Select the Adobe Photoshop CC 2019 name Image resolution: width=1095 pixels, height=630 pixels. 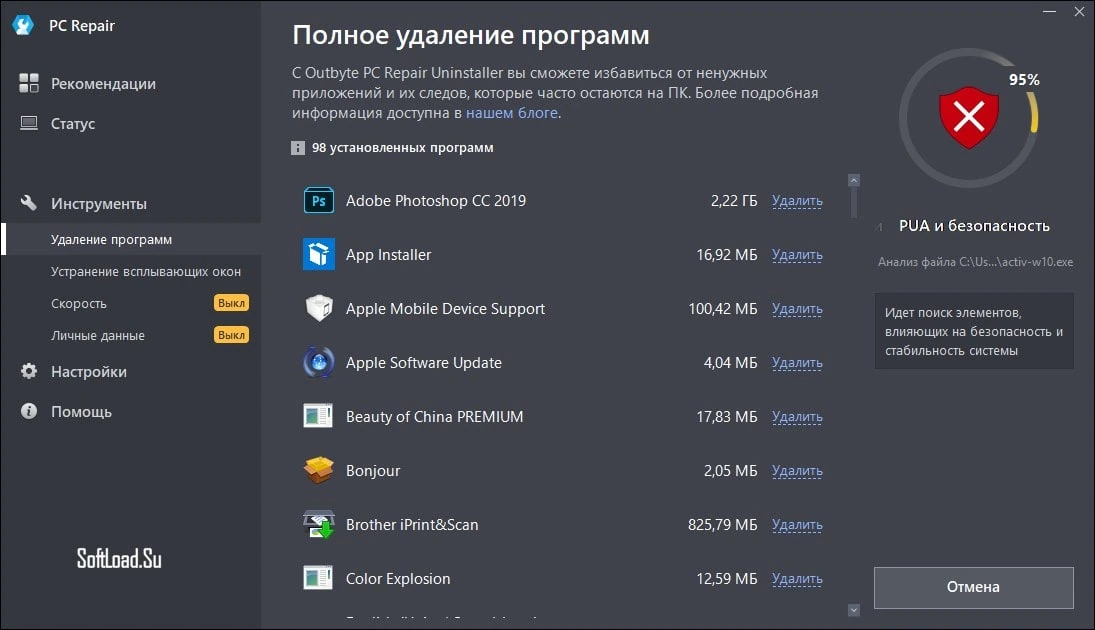436,200
